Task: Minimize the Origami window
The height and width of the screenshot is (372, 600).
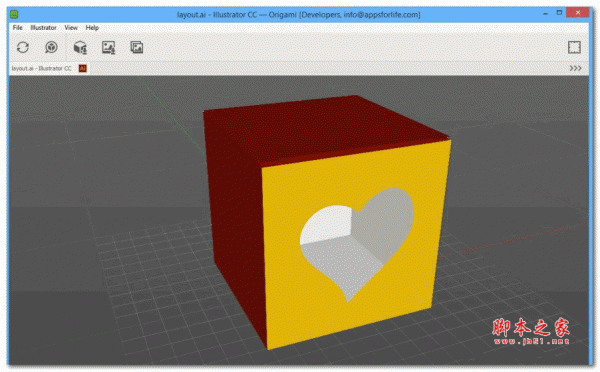Action: [545, 14]
